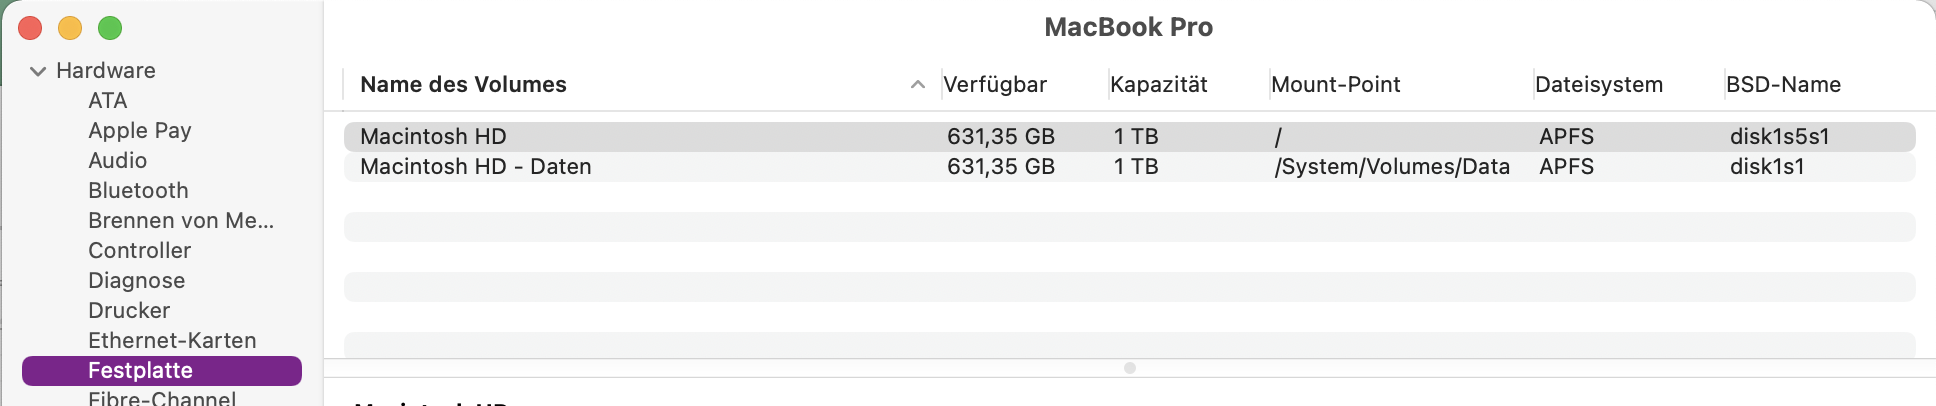Open the Diagnose section
The width and height of the screenshot is (1936, 406).
(x=136, y=281)
